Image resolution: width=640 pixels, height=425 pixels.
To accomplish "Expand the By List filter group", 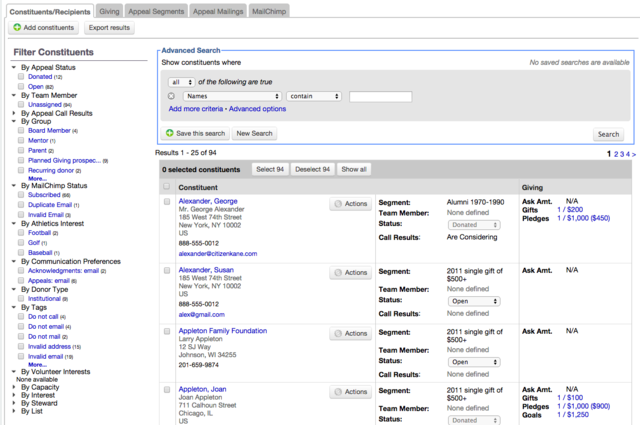I will [13, 411].
